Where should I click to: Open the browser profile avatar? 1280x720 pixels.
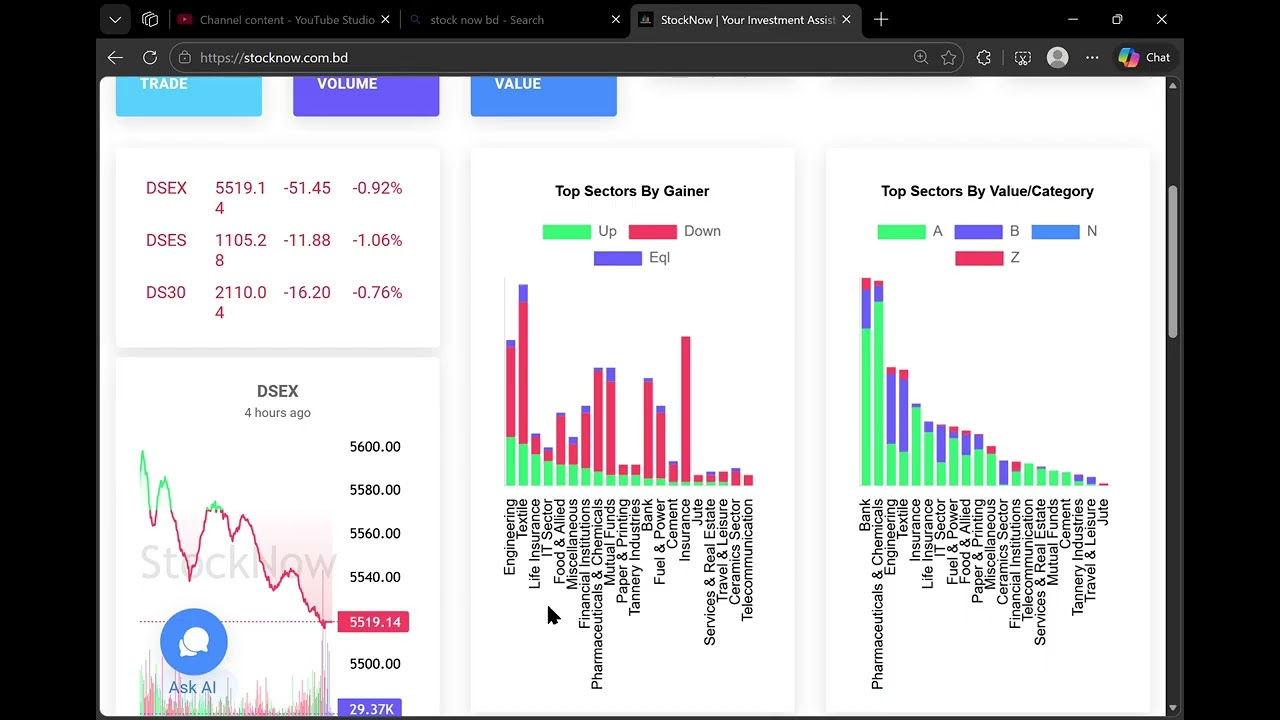click(x=1057, y=58)
